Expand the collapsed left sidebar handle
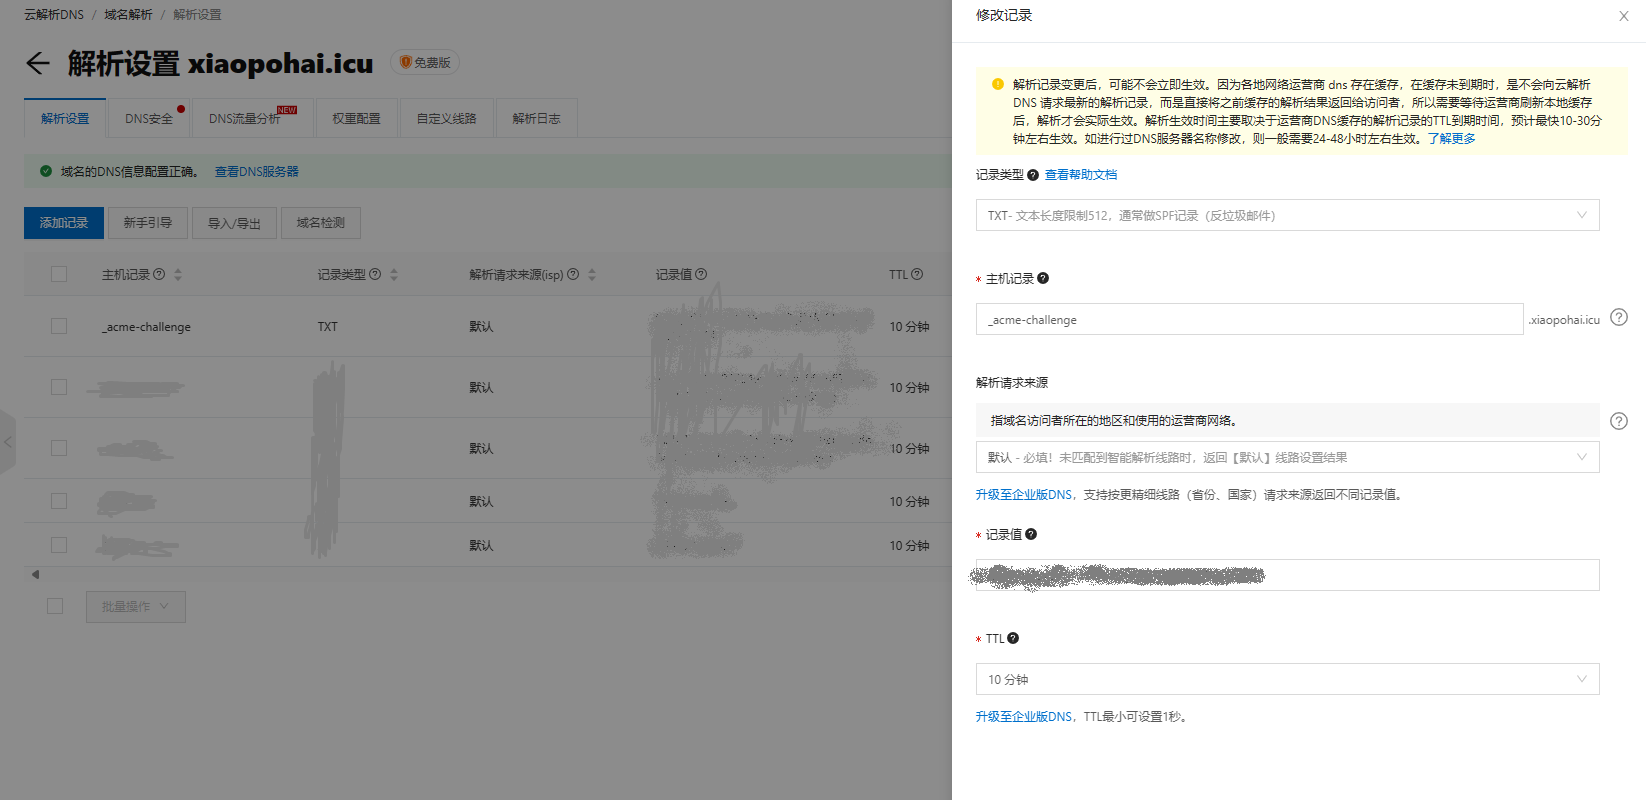The image size is (1646, 800). 7,441
